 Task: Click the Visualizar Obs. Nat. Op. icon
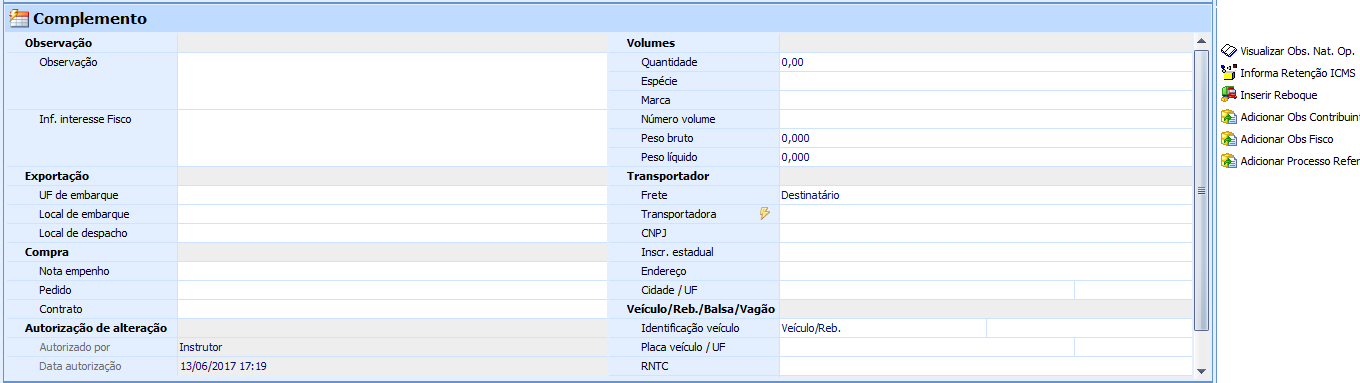coord(1229,50)
